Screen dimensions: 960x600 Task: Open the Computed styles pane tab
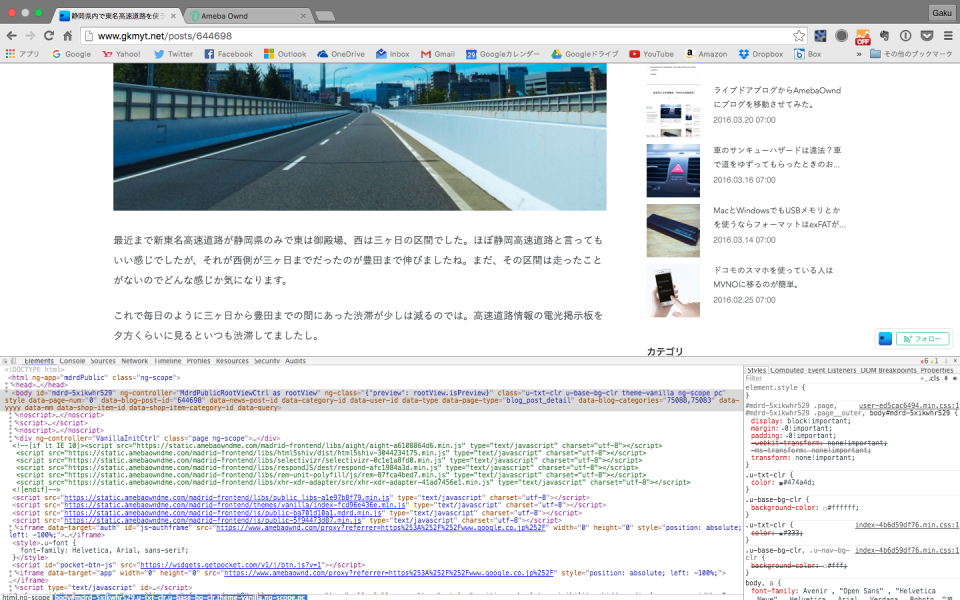[x=787, y=370]
